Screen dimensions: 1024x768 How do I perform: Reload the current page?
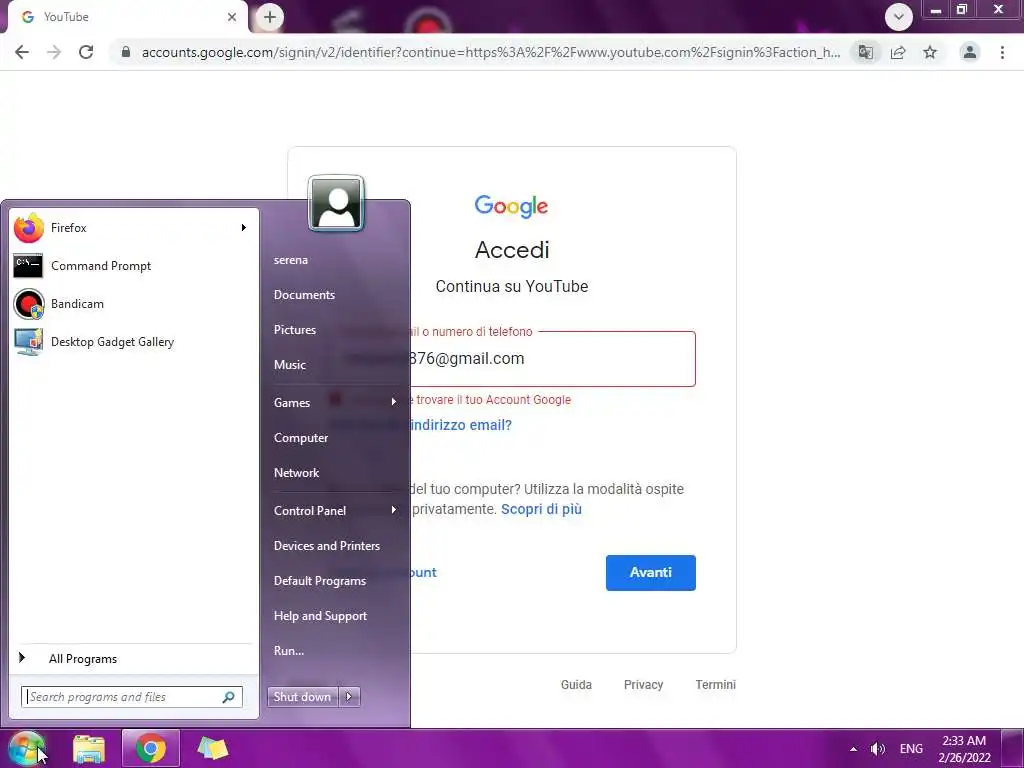pyautogui.click(x=86, y=52)
